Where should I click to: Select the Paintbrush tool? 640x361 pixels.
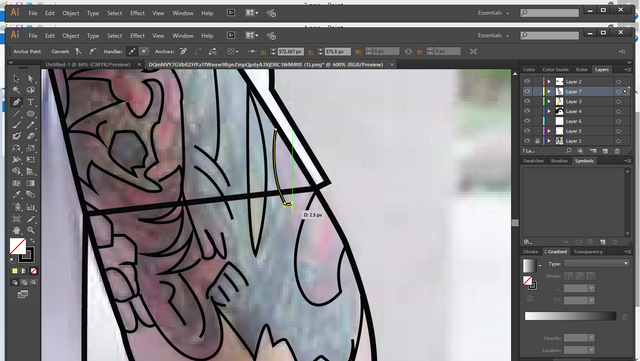click(16, 125)
